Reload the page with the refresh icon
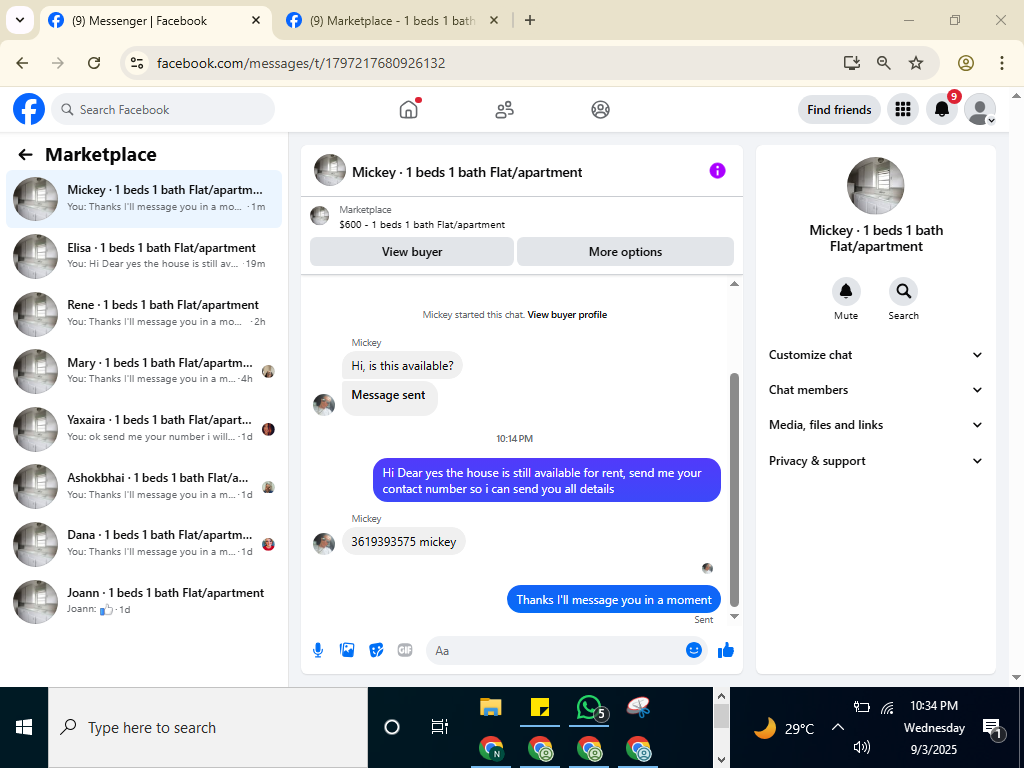The height and width of the screenshot is (768, 1024). (x=94, y=63)
